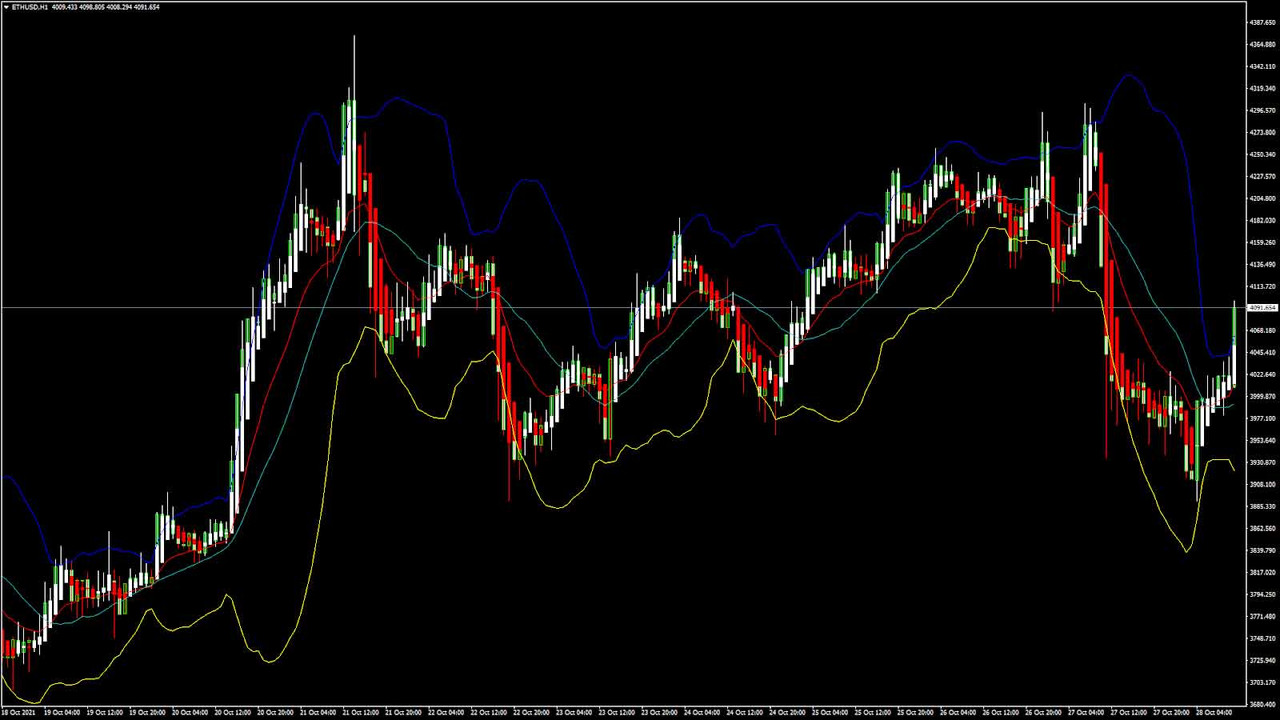Image resolution: width=1280 pixels, height=720 pixels.
Task: Click the small triangle arrow beside ETHUSD,H1
Action: [5, 7]
